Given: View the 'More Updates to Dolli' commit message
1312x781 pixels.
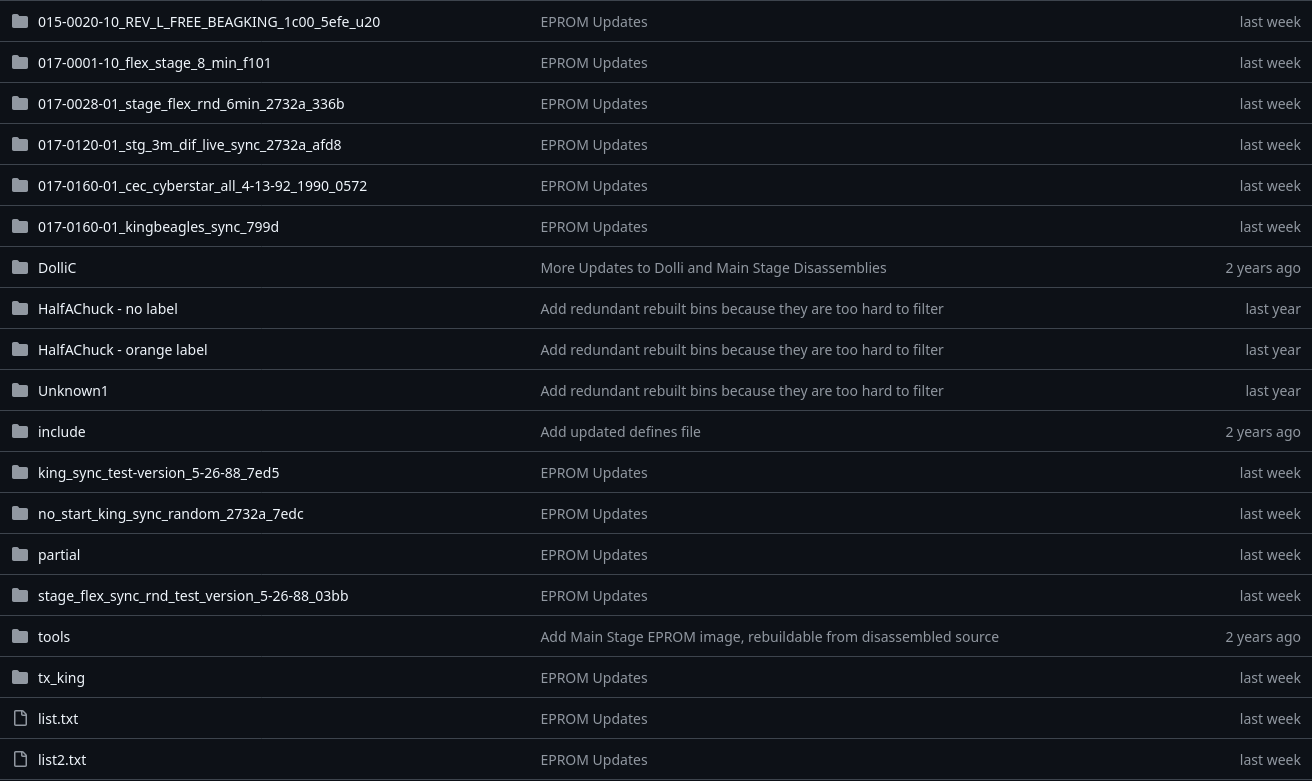Looking at the screenshot, I should click(713, 268).
